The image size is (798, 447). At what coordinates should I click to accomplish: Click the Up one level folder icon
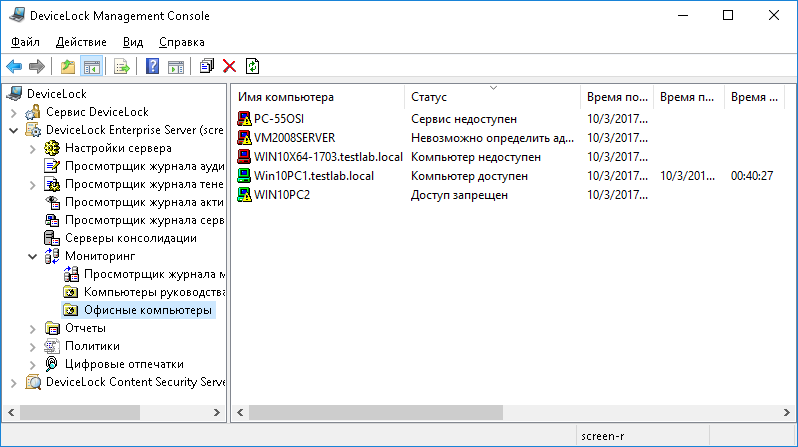[x=68, y=67]
